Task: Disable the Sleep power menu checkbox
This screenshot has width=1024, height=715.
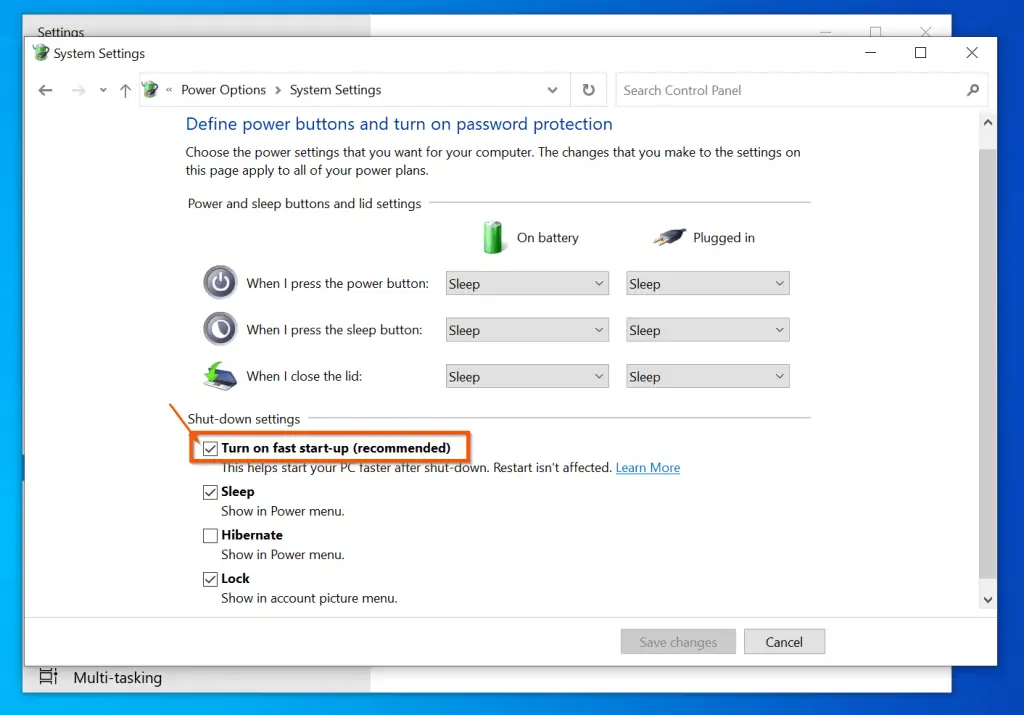Action: 210,492
